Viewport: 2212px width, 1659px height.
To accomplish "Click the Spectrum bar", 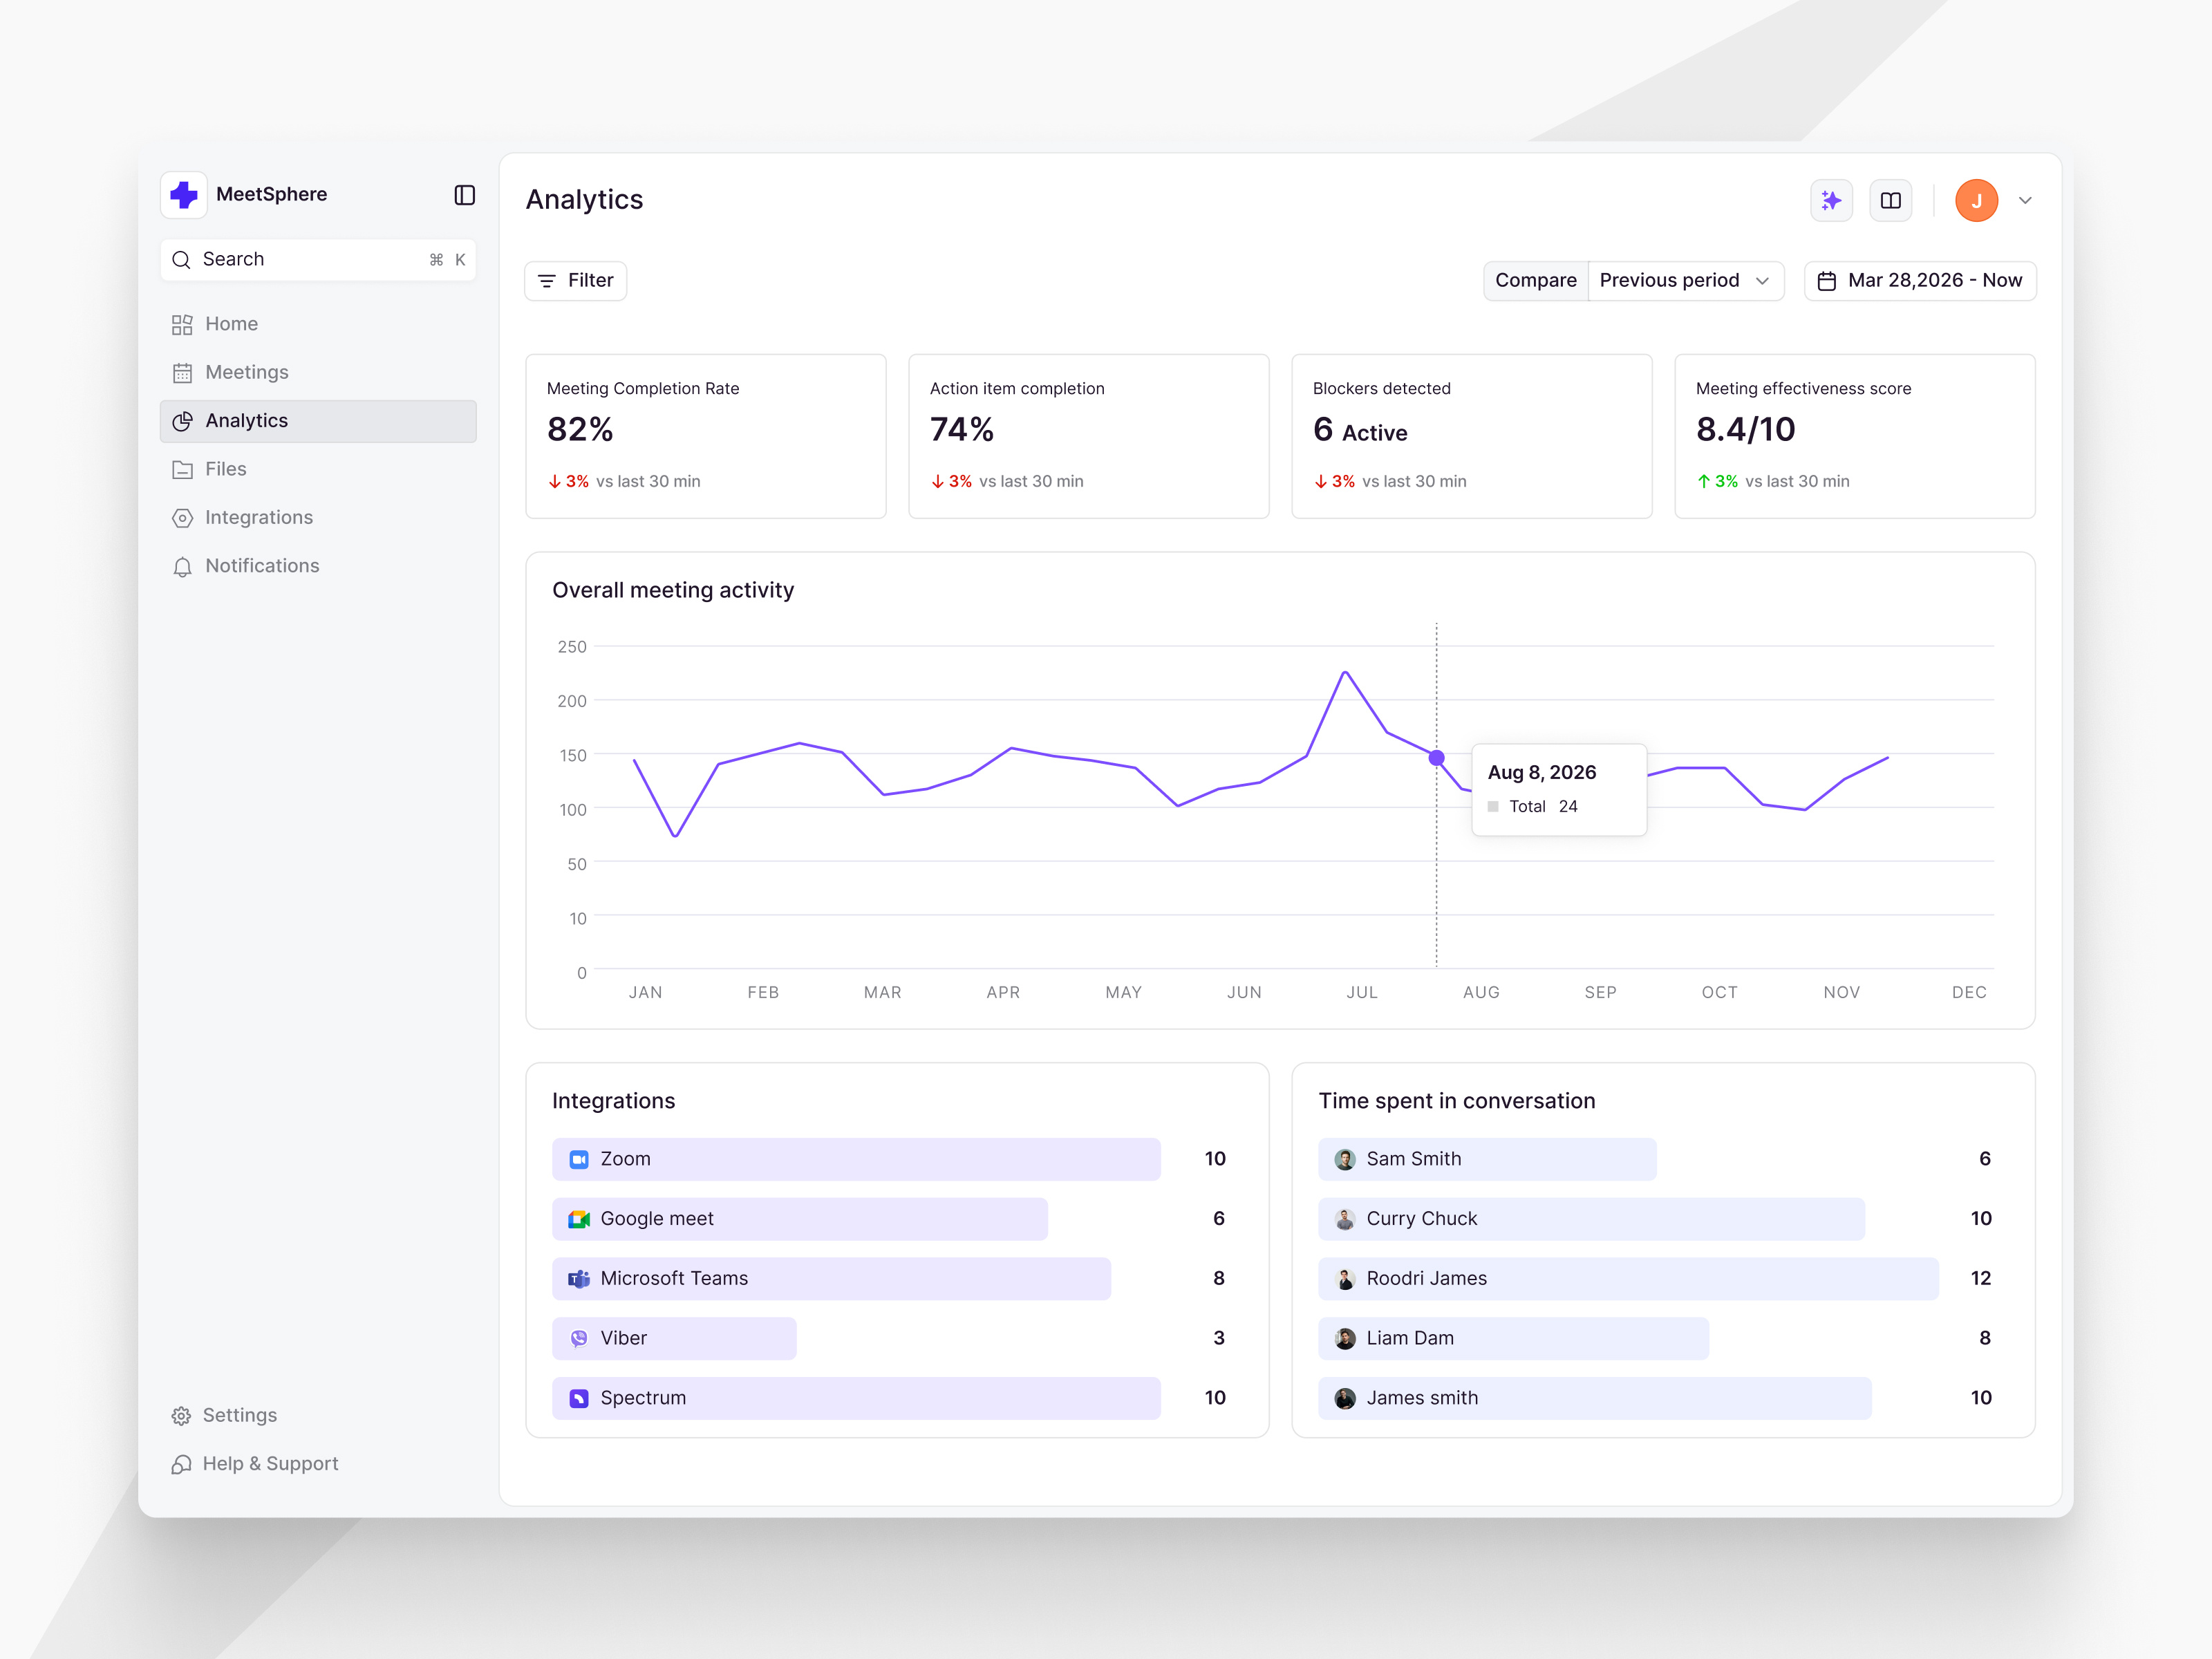I will click(856, 1398).
